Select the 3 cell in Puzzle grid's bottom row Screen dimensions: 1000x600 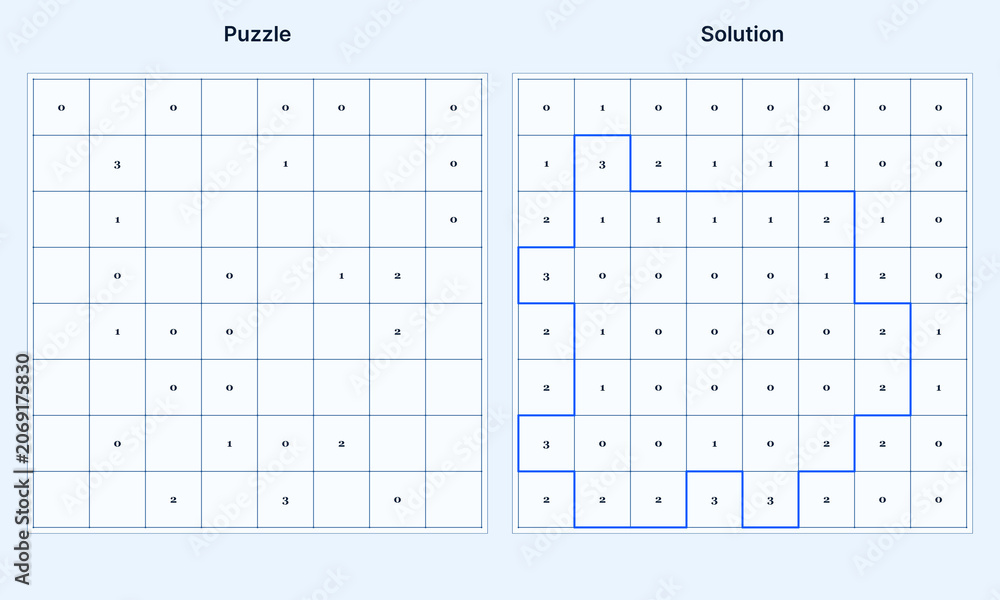[x=285, y=500]
